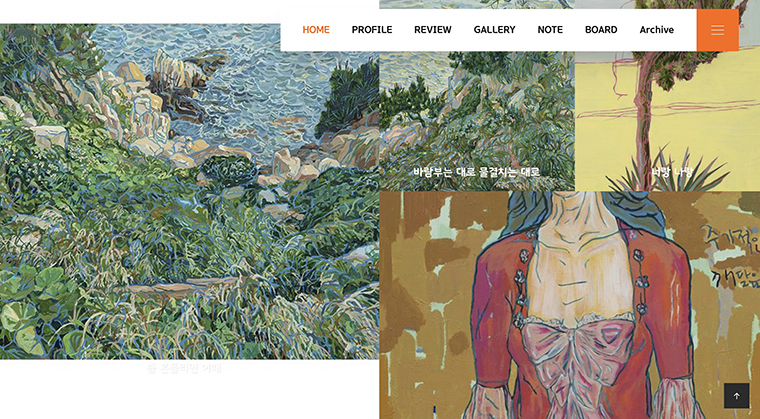The width and height of the screenshot is (760, 419).
Task: Open the coastal grass painting thumbnail
Action: (477, 121)
